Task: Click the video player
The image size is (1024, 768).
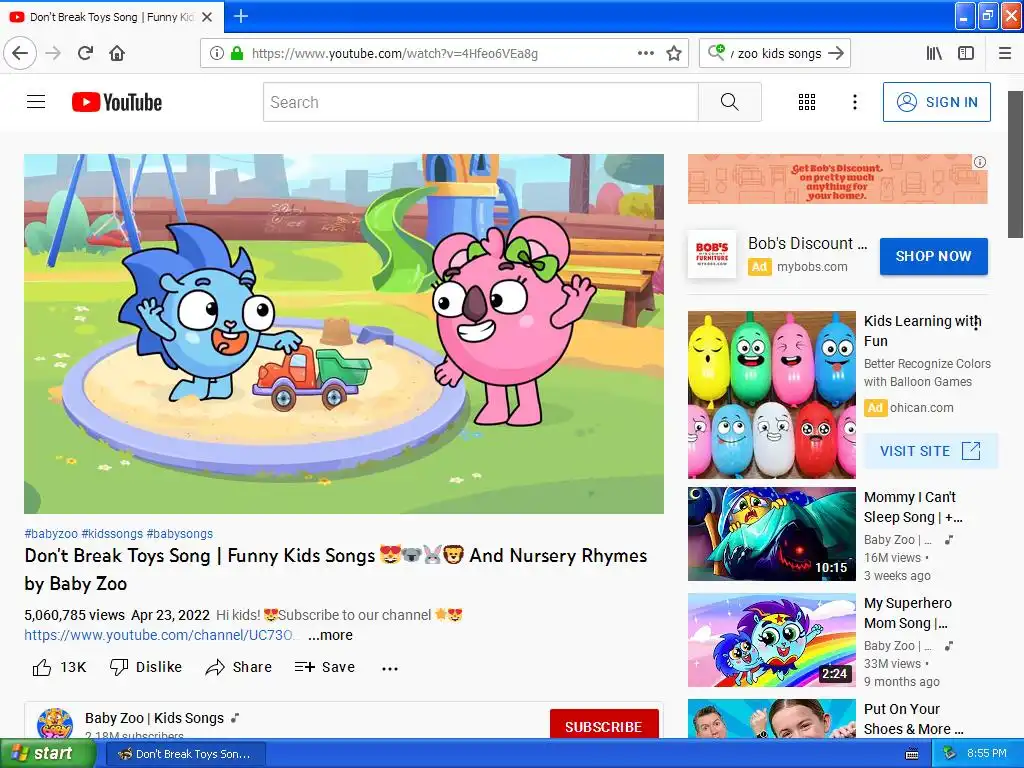Action: [344, 334]
